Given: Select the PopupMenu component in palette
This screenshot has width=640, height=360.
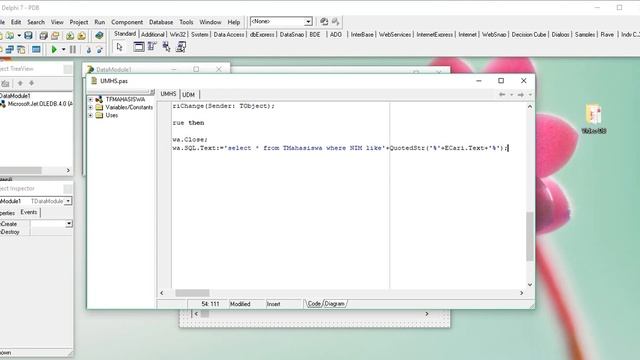Looking at the screenshot, I should [167, 47].
